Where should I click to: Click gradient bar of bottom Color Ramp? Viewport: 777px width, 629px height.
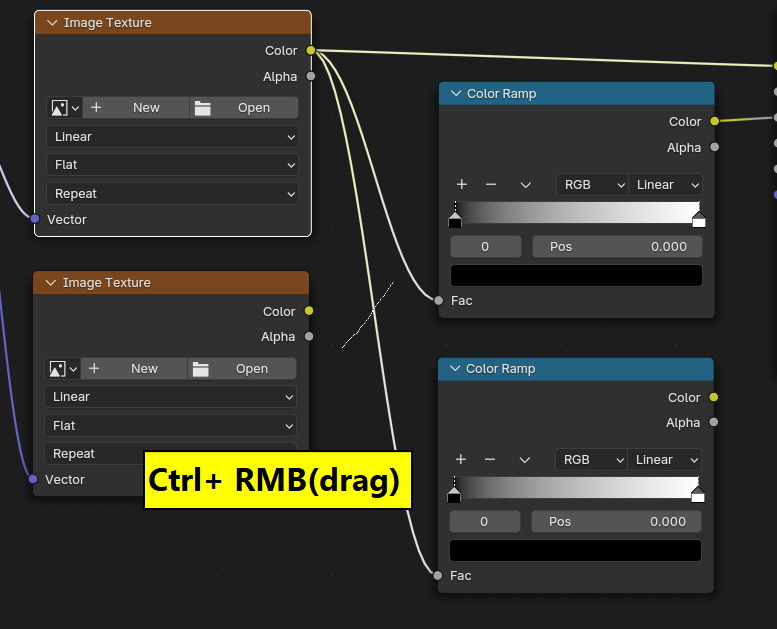click(x=576, y=487)
